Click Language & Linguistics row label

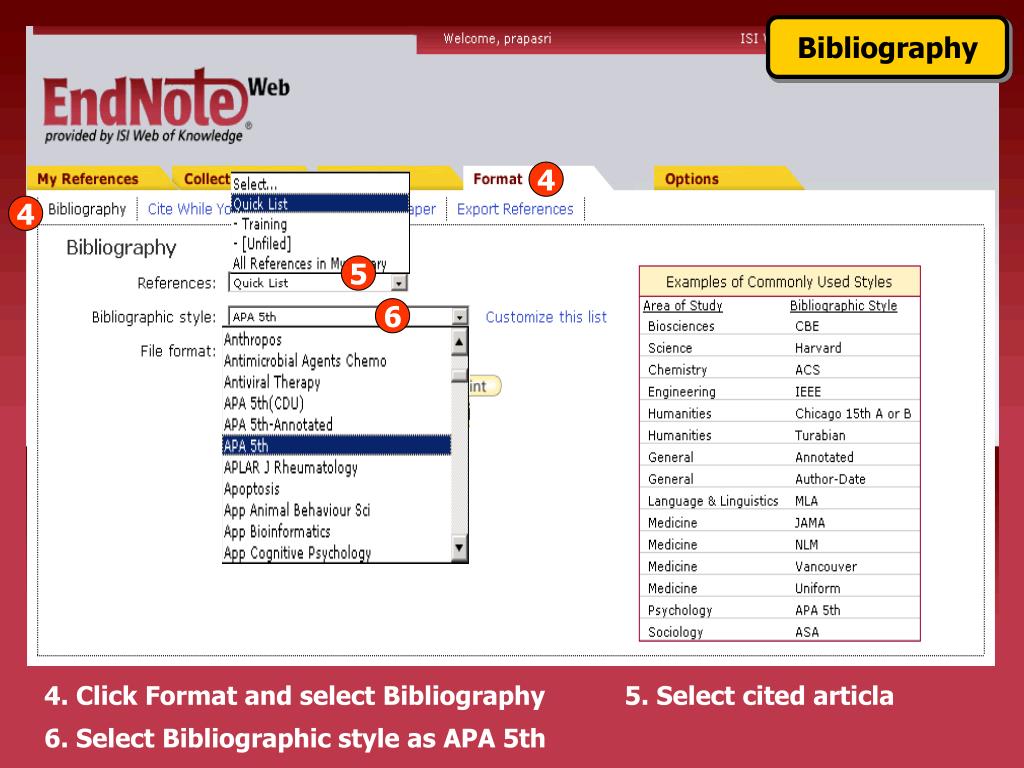tap(713, 501)
